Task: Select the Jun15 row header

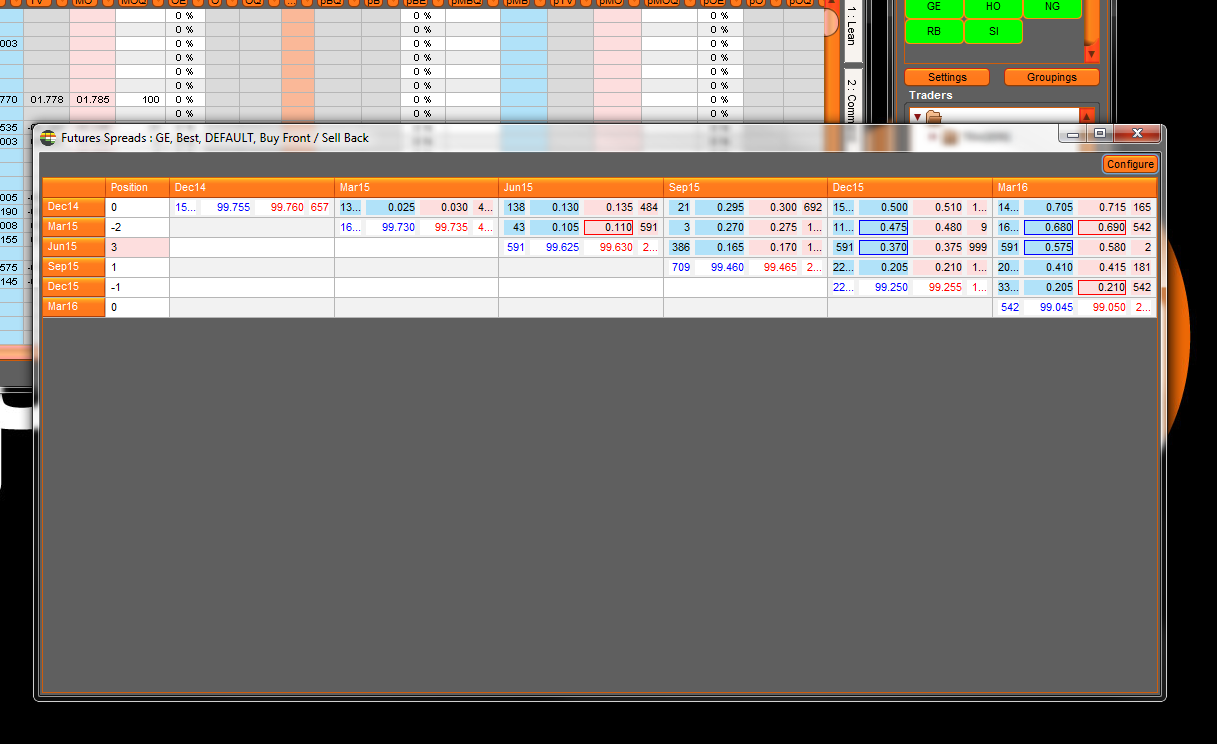Action: 74,247
